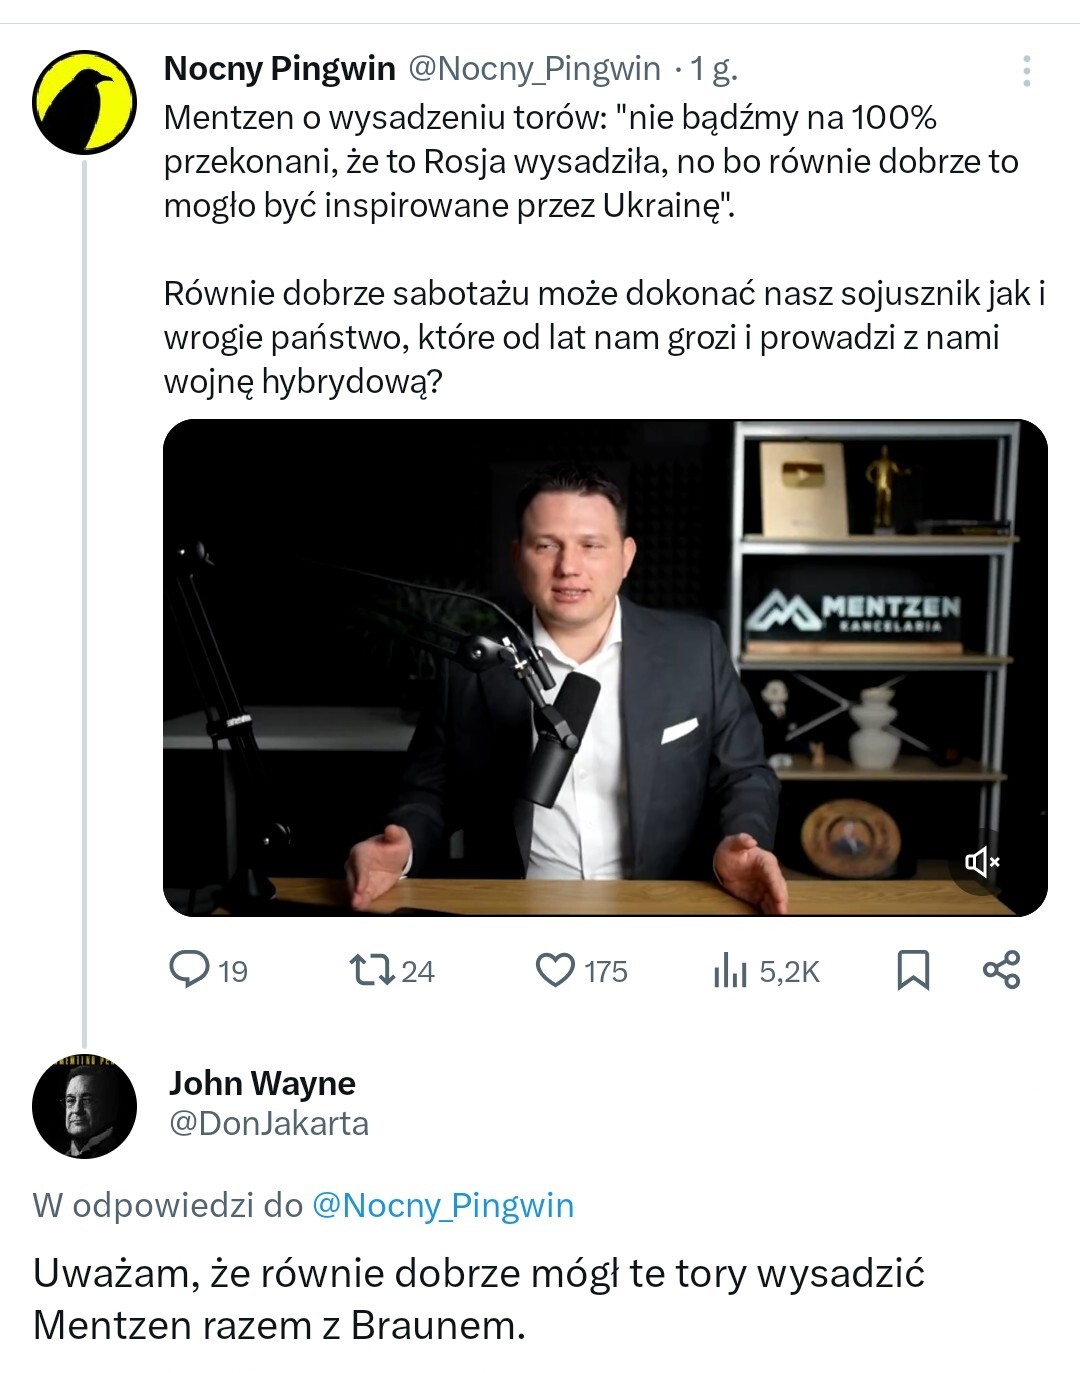Tap the John Wayne display name
The width and height of the screenshot is (1080, 1373).
262,1083
